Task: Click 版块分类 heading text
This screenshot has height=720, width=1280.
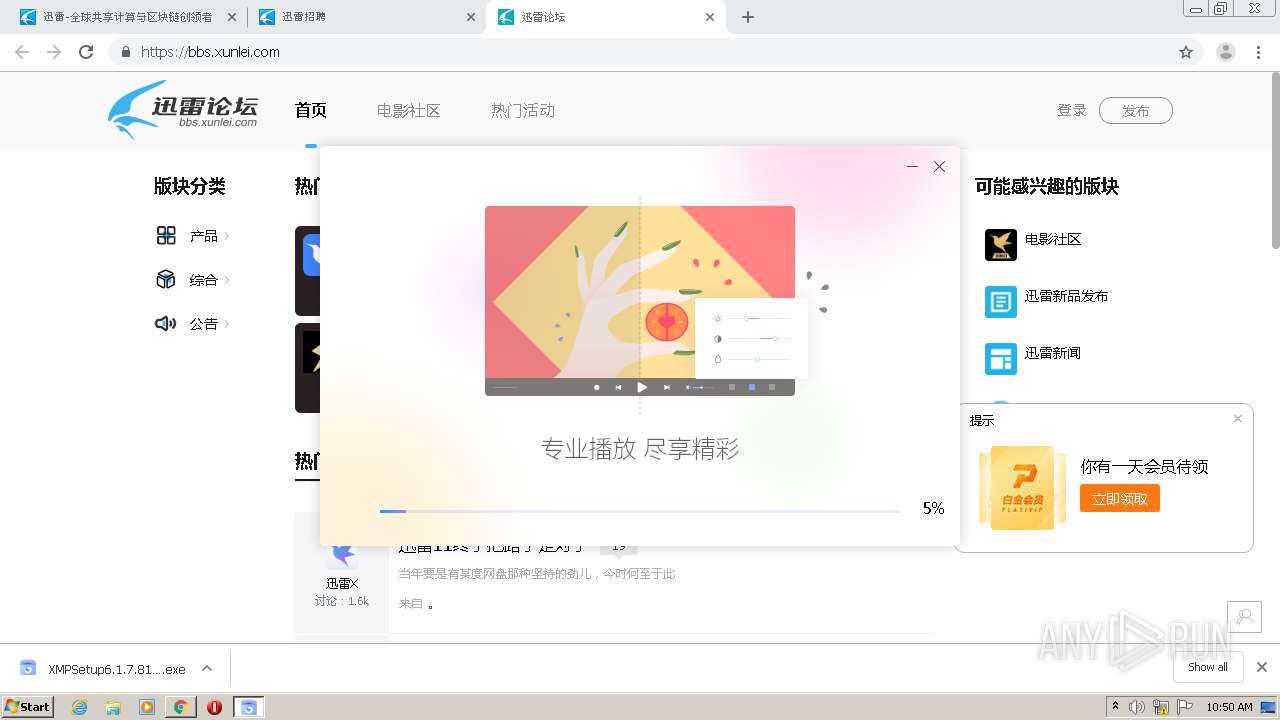Action: (x=190, y=186)
